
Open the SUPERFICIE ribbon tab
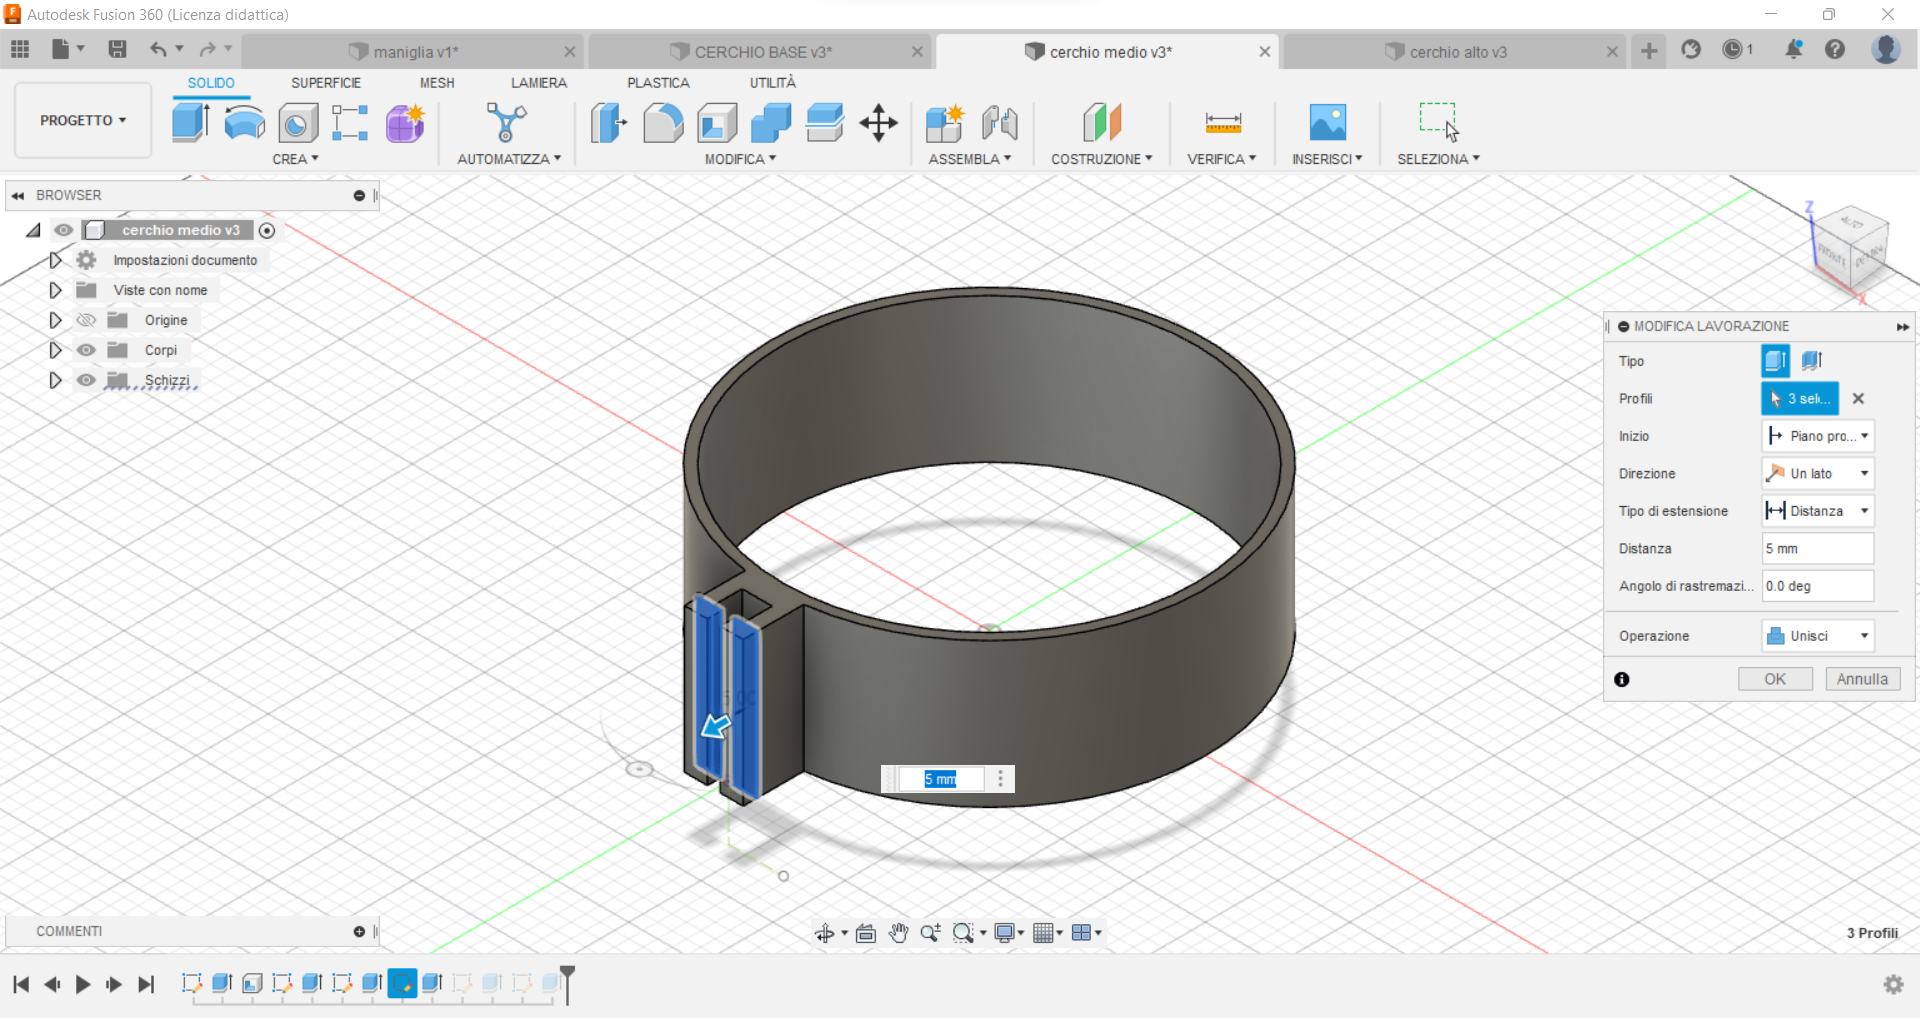[326, 82]
